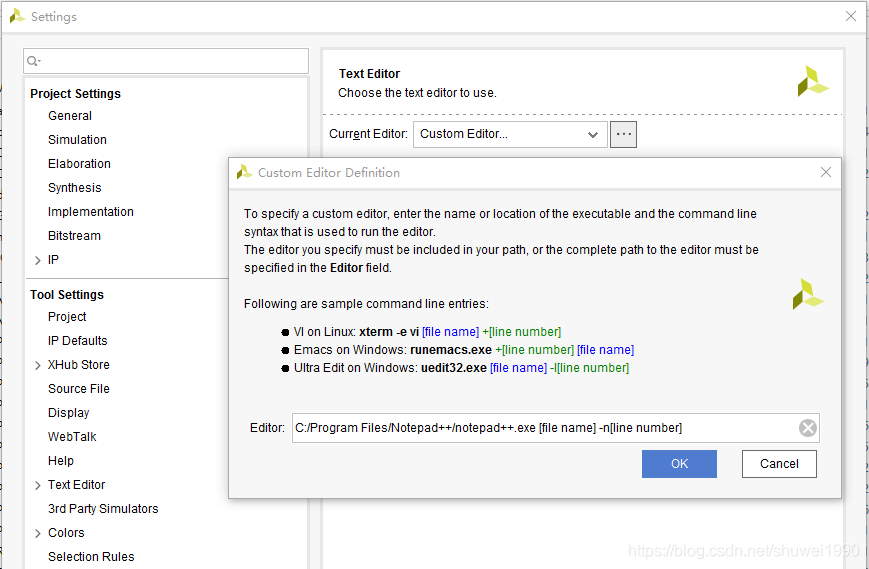Click the Cancel button
The height and width of the screenshot is (569, 869).
[779, 464]
